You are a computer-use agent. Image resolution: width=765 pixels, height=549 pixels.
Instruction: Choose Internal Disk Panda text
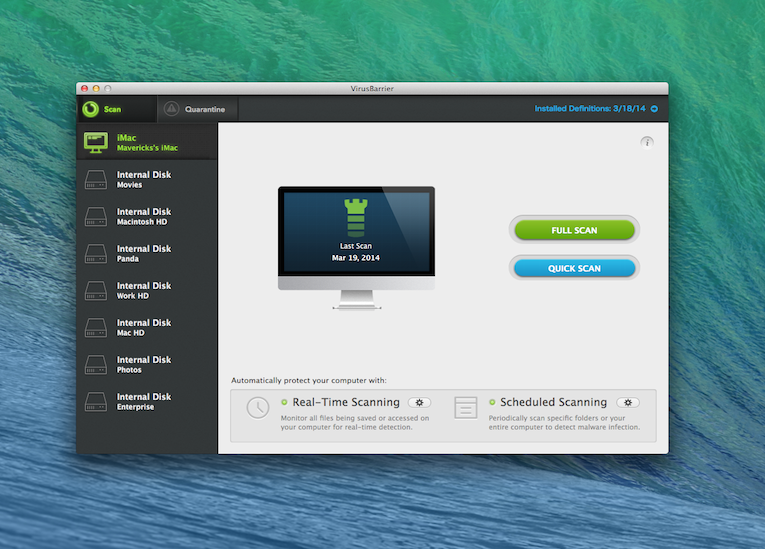[x=144, y=254]
